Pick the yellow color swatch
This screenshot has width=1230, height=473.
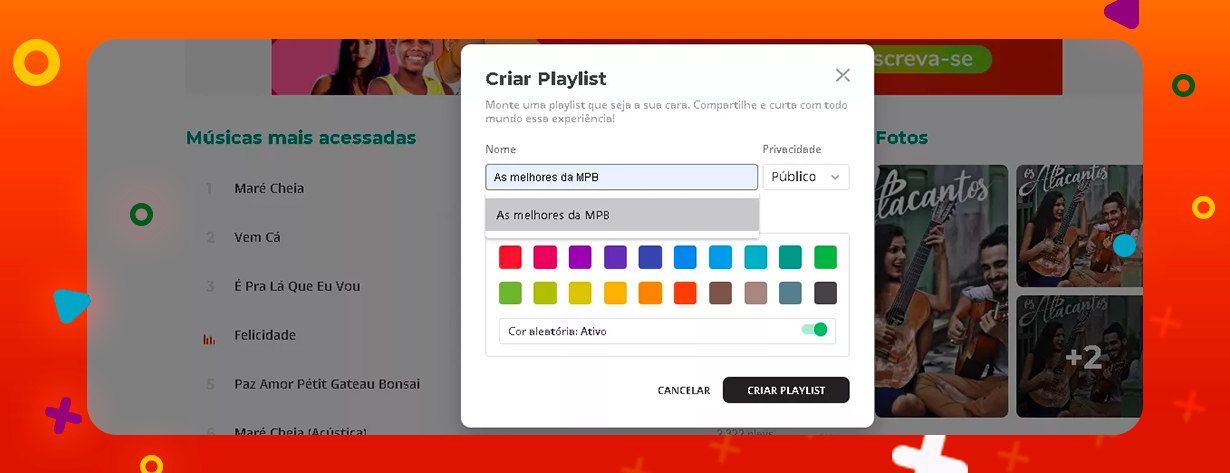[x=580, y=293]
